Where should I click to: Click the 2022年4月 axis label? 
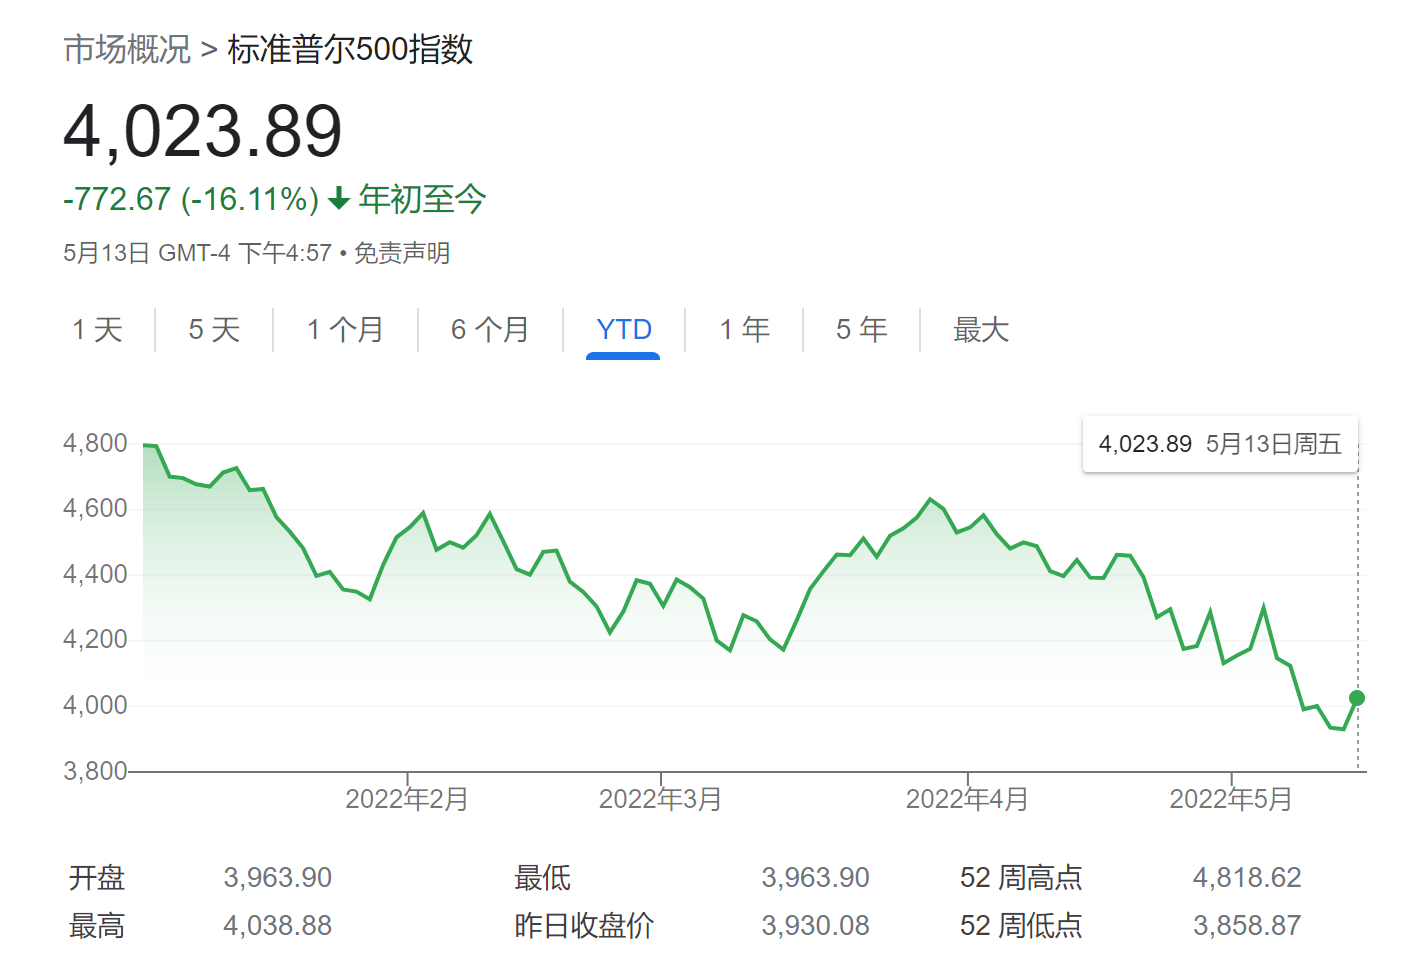tap(967, 799)
